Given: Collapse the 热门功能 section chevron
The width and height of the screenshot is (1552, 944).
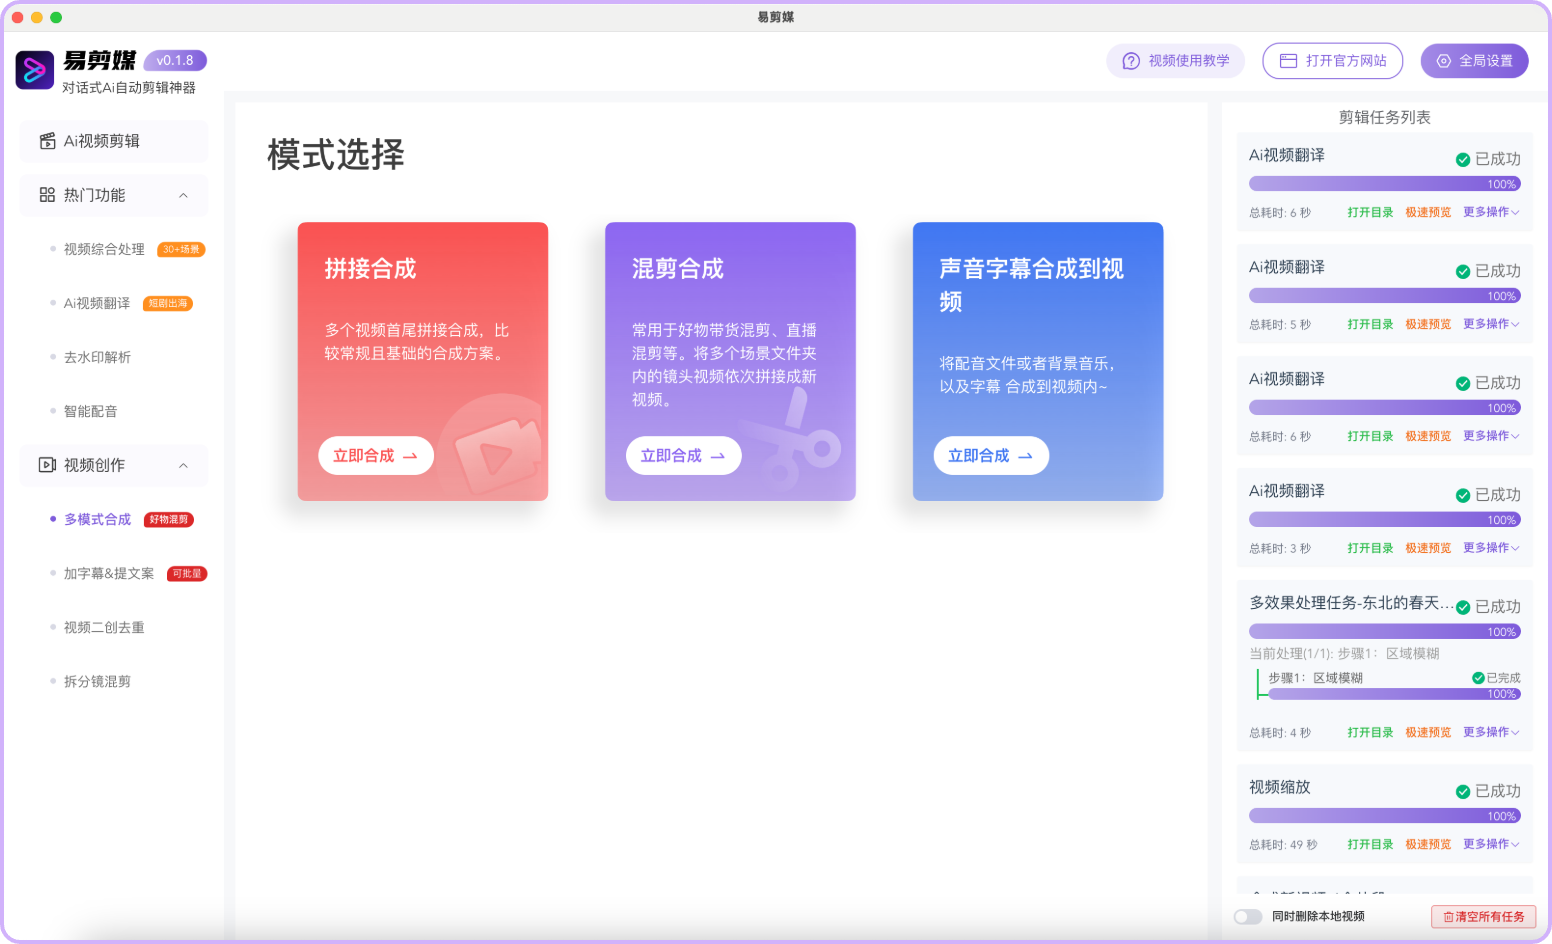Looking at the screenshot, I should click(183, 195).
